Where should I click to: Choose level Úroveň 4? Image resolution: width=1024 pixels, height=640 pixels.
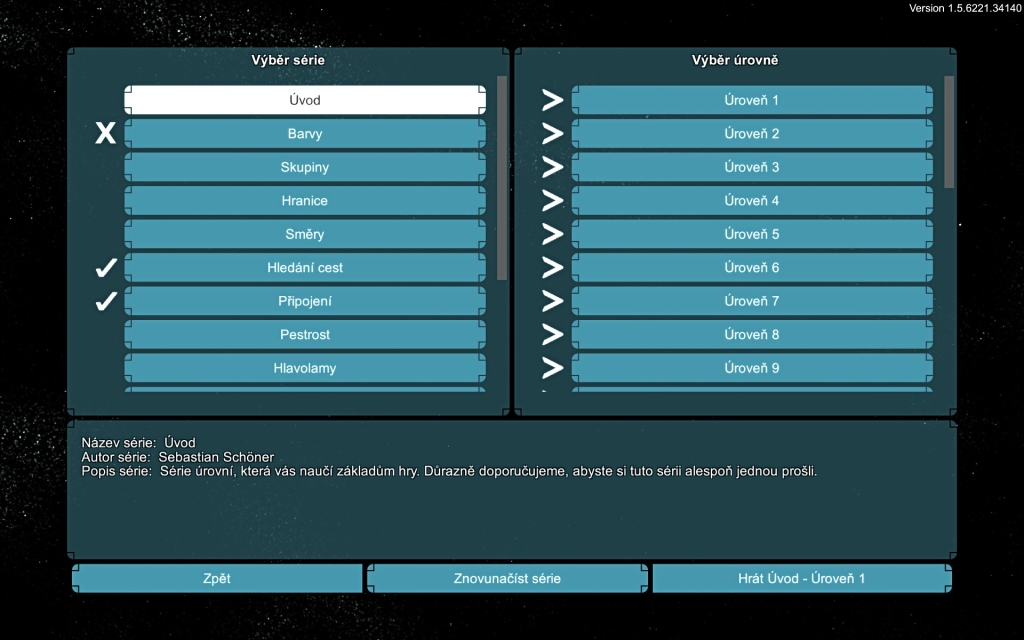pyautogui.click(x=752, y=201)
